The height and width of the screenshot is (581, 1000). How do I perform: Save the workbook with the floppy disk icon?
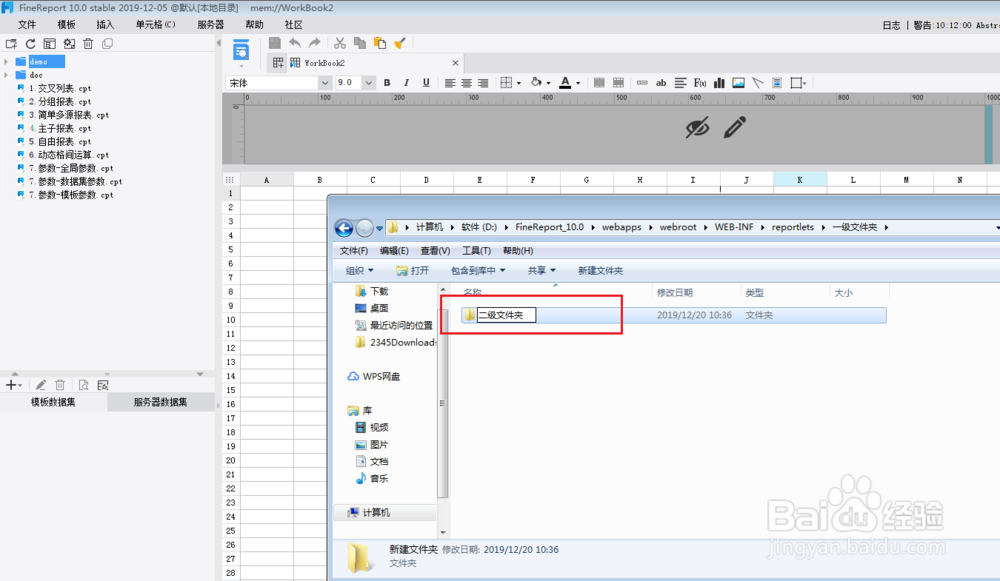point(275,43)
